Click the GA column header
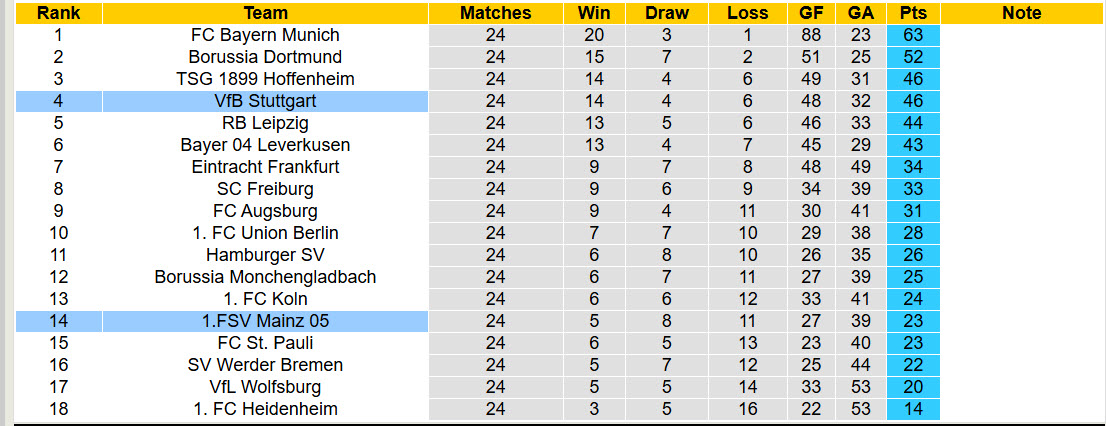 coord(860,13)
